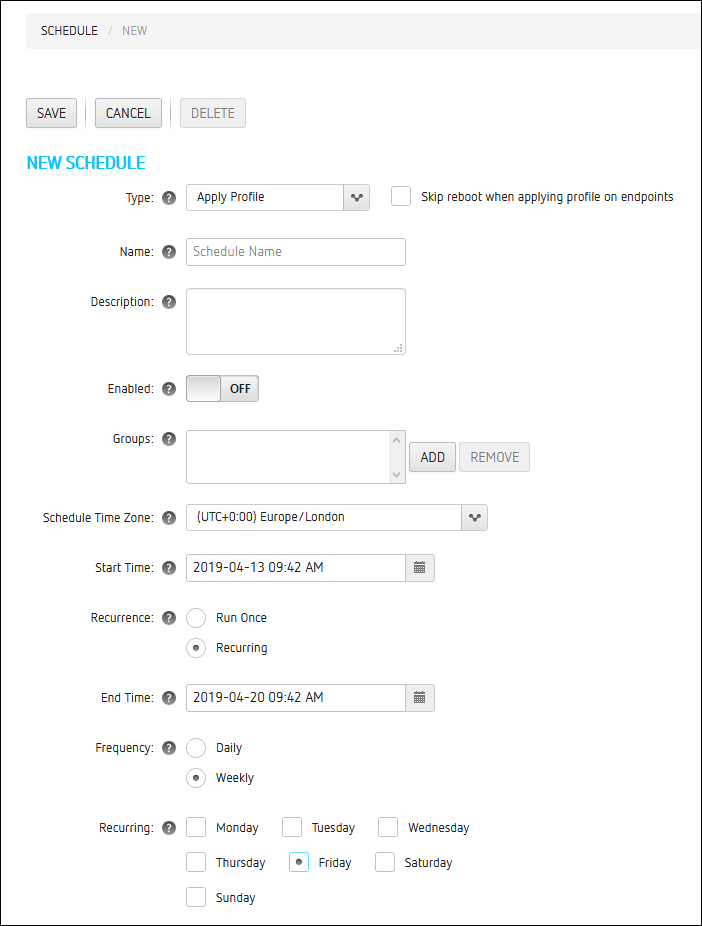The width and height of the screenshot is (702, 926).
Task: Click the Name field help icon
Action: point(169,252)
